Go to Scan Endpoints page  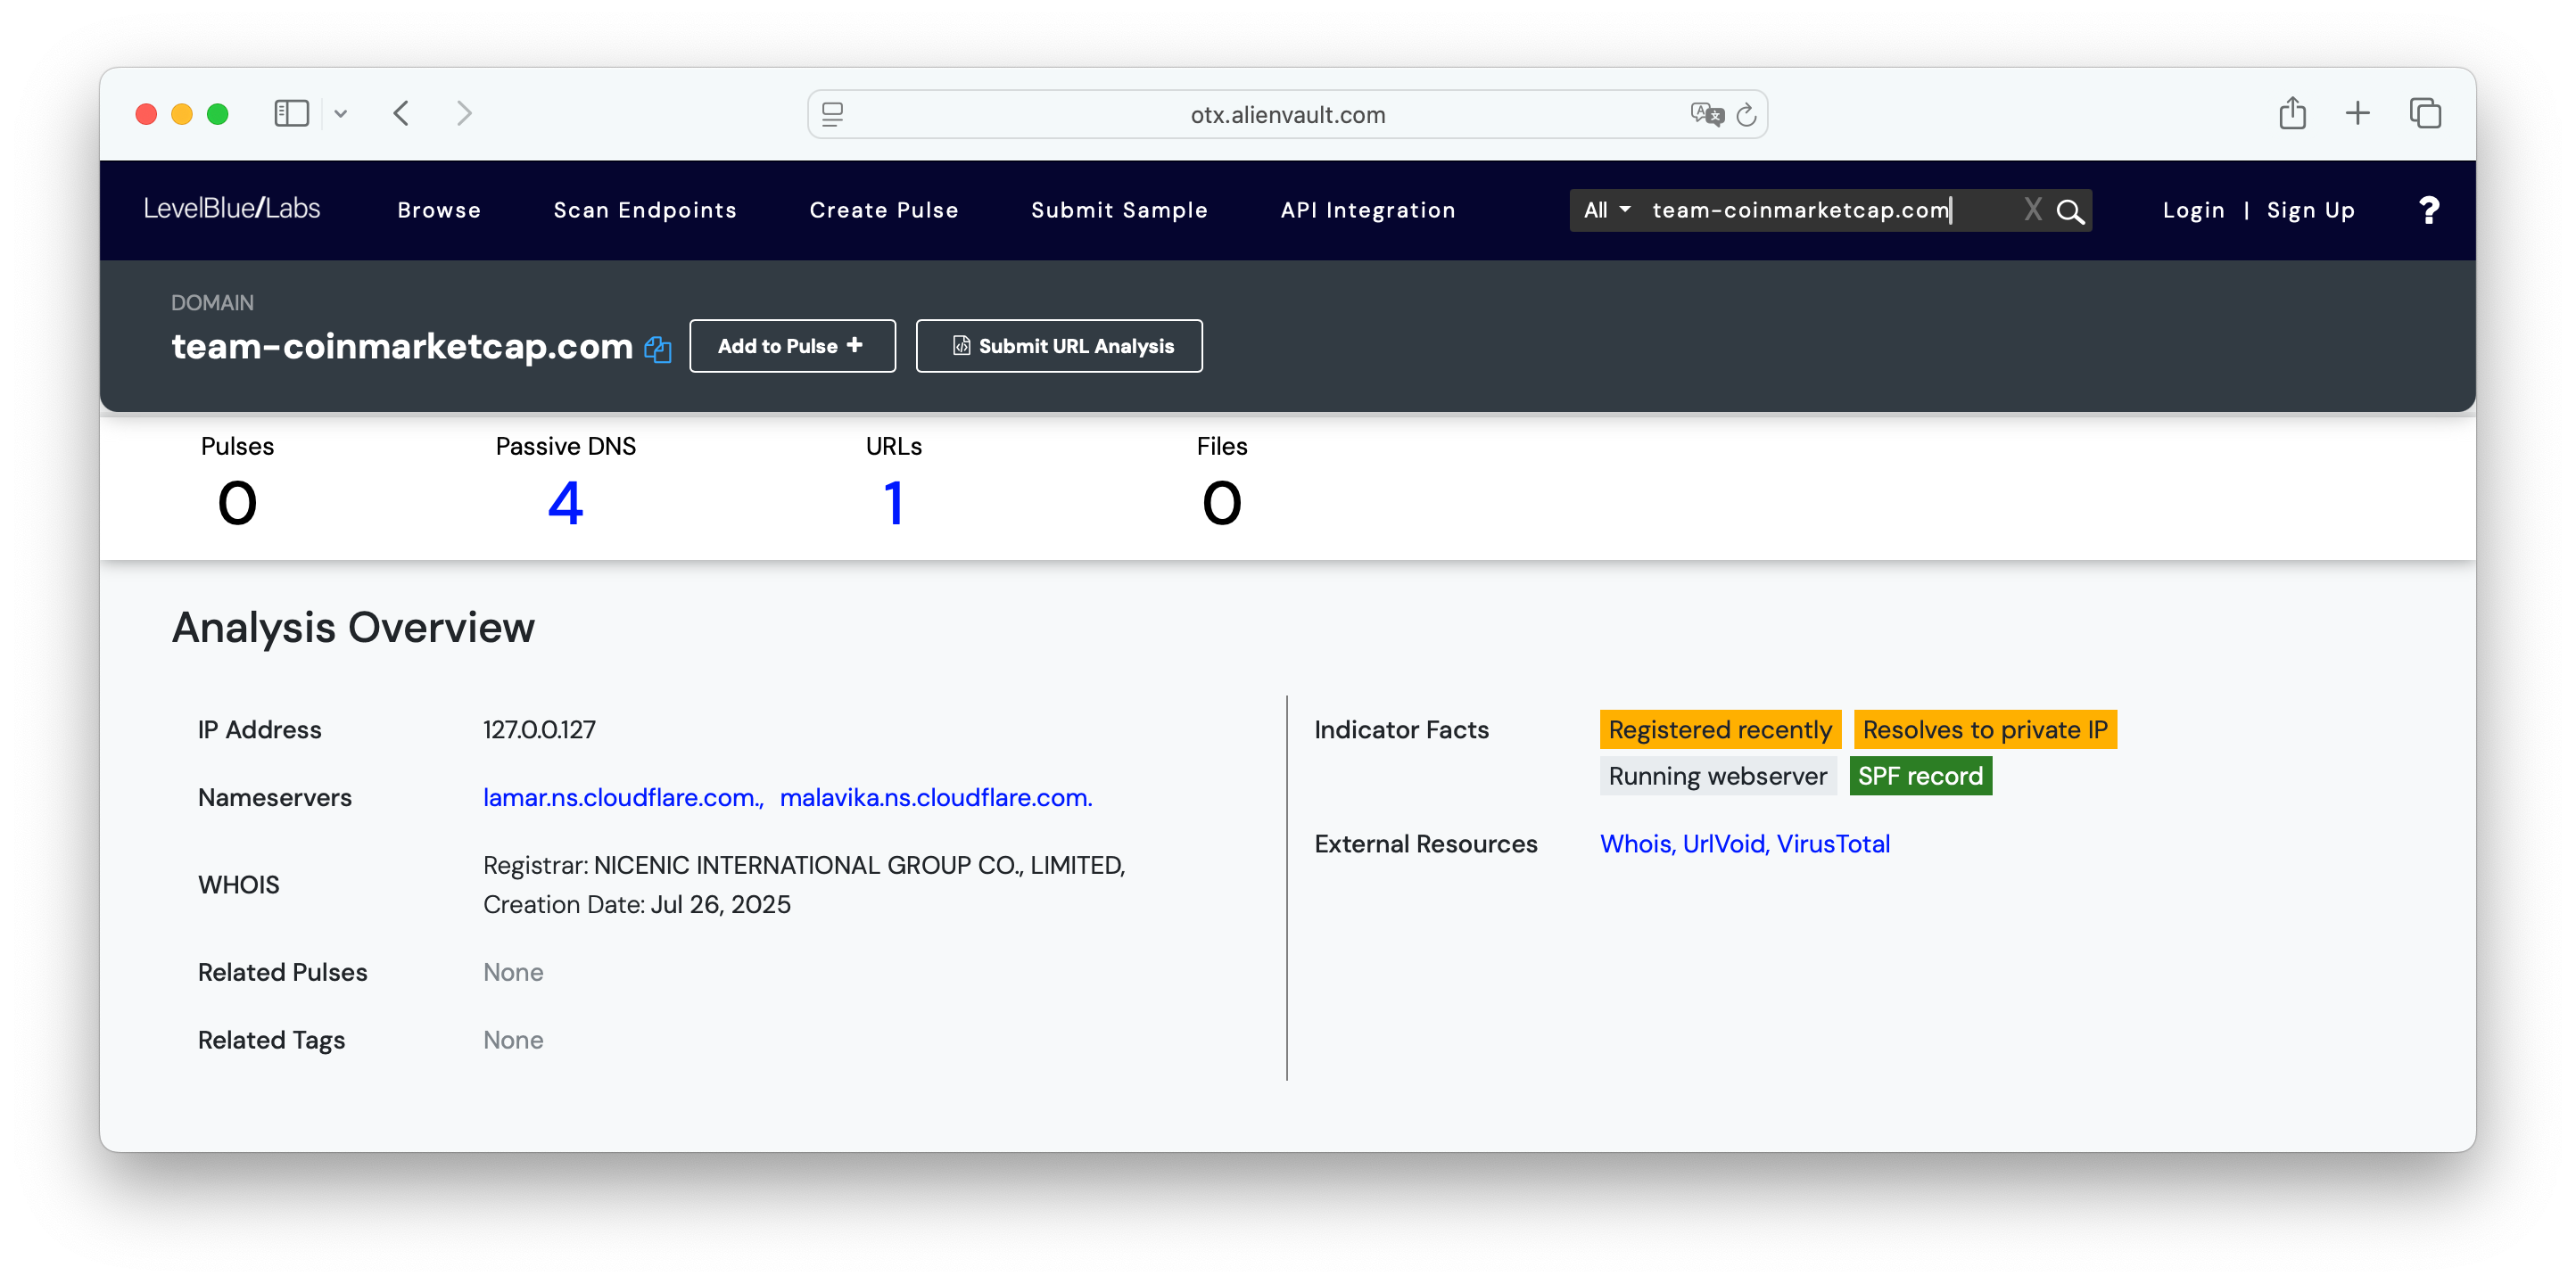[645, 210]
